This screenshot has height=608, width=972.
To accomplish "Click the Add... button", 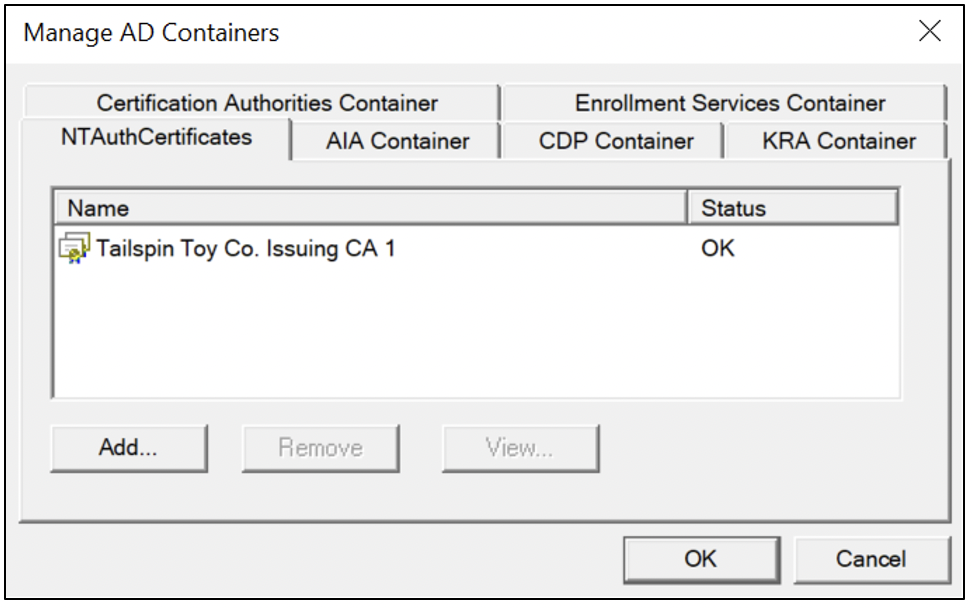I will (x=129, y=448).
